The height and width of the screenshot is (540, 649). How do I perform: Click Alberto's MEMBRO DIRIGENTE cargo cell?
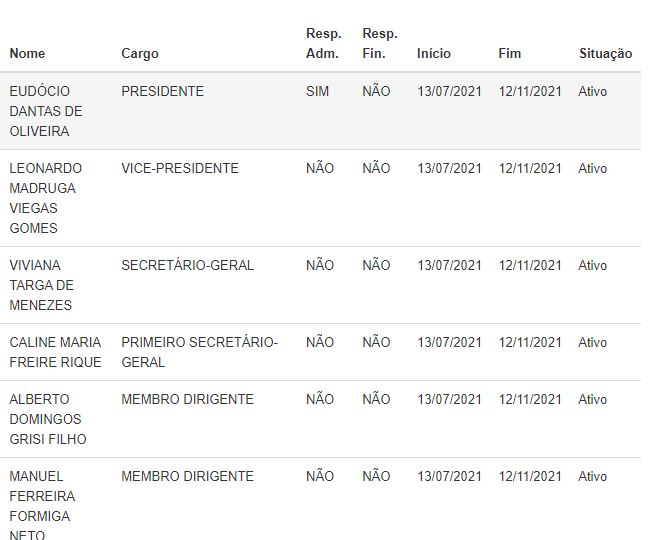pyautogui.click(x=187, y=399)
